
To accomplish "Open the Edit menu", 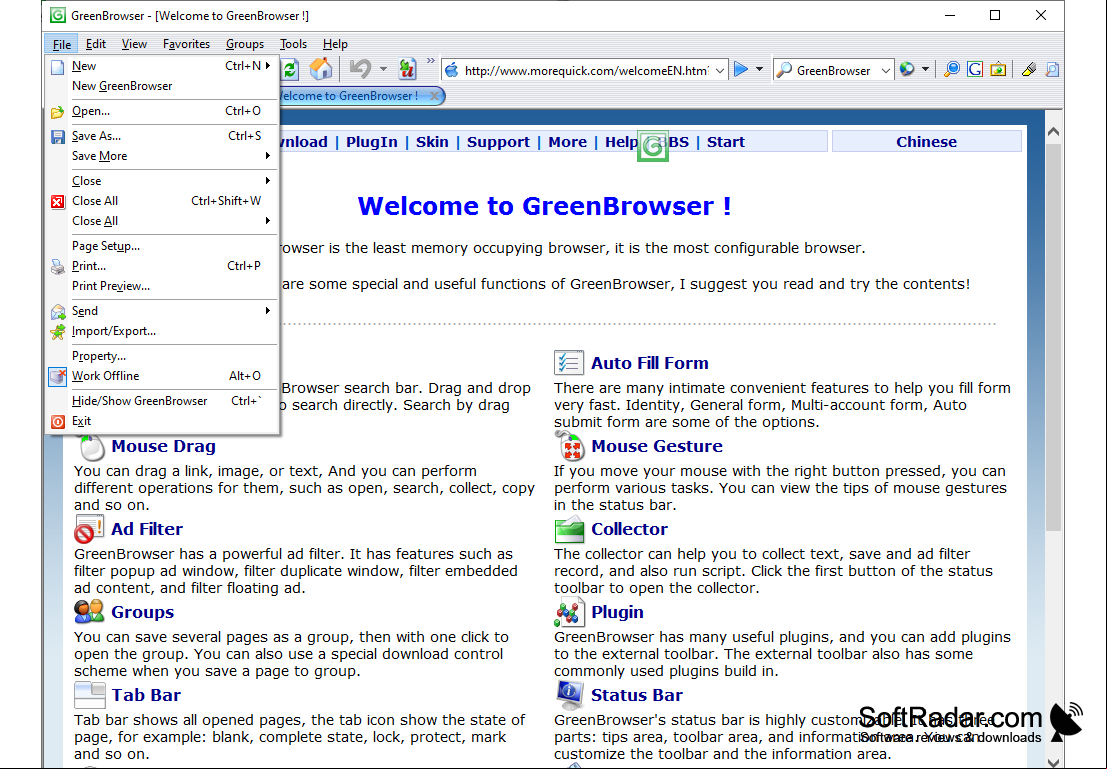I will pyautogui.click(x=95, y=44).
